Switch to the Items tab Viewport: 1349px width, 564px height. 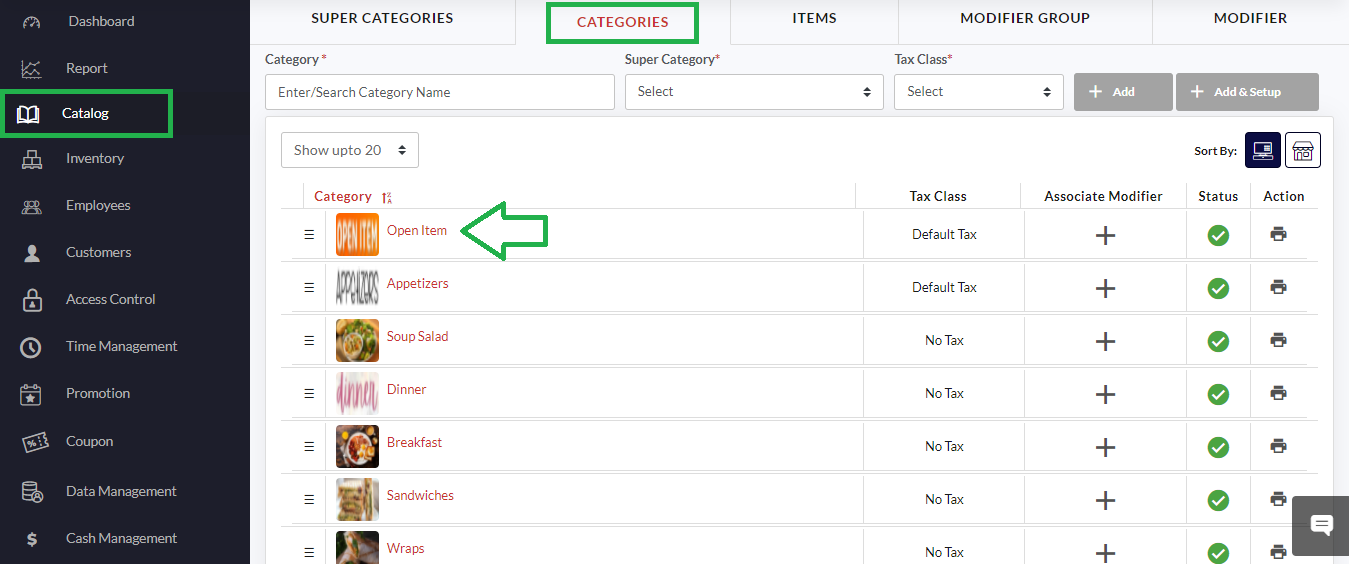(814, 18)
